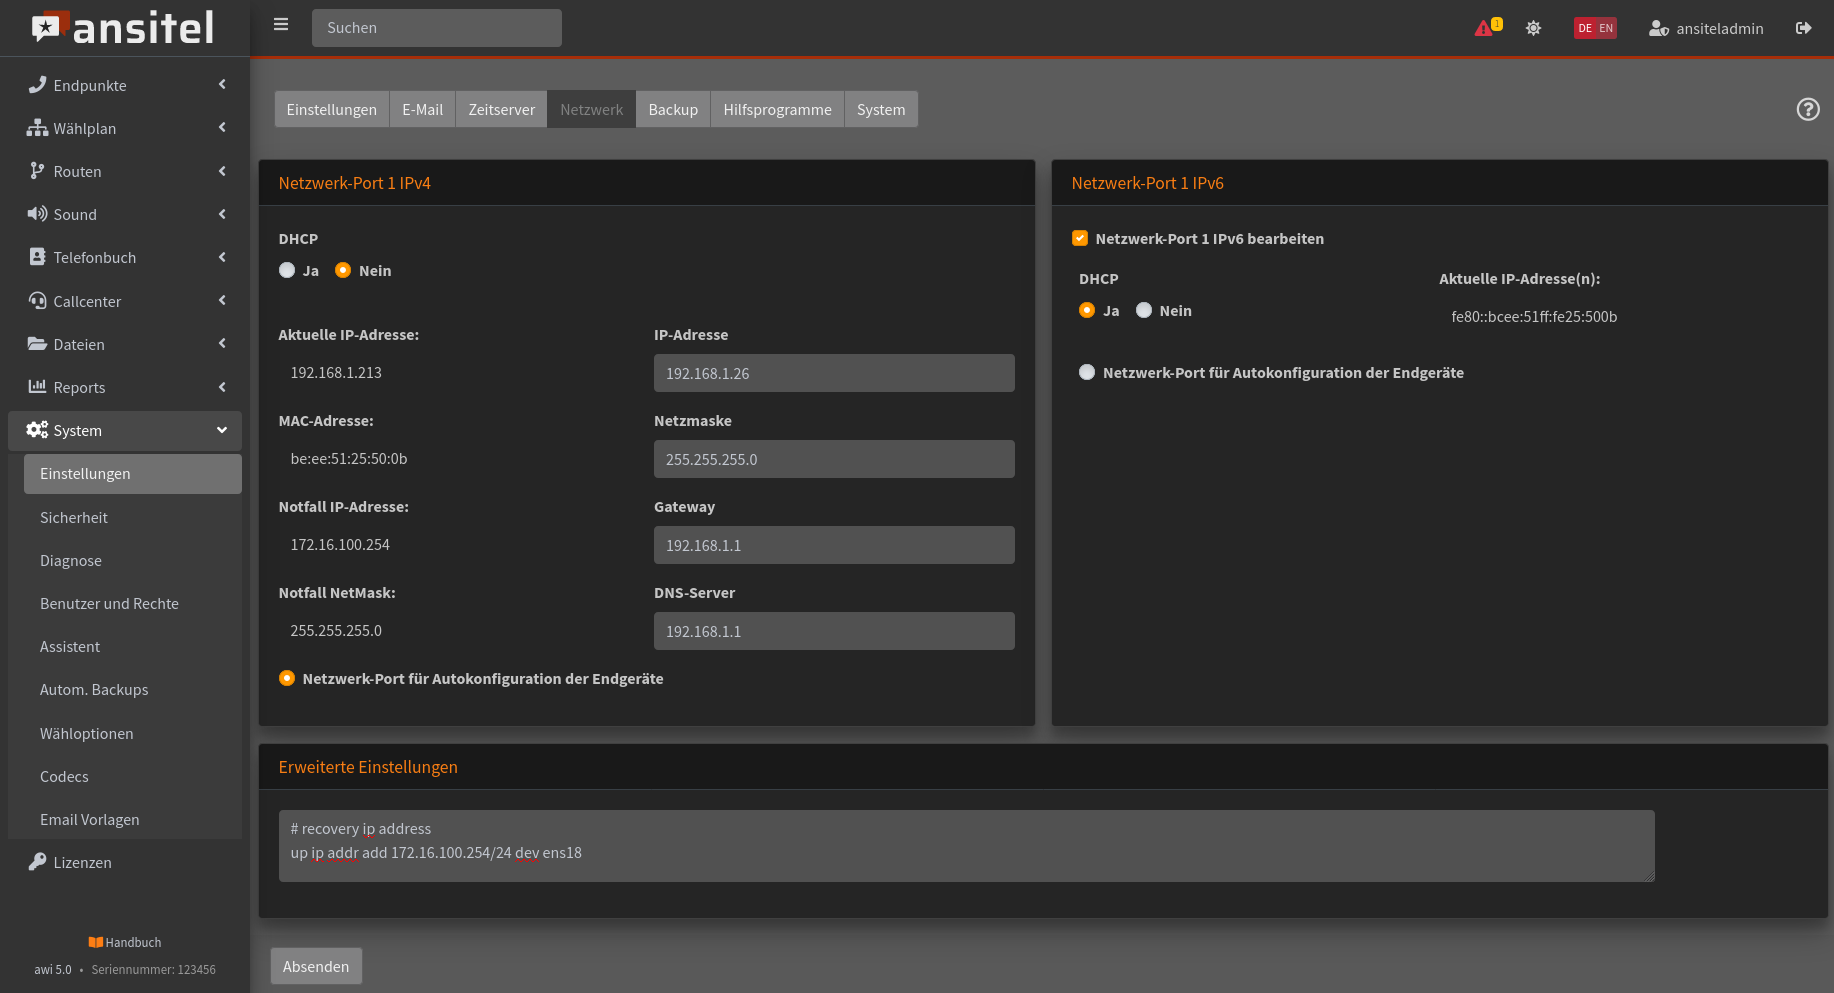Open the warning alert notification icon
The height and width of the screenshot is (993, 1834).
pos(1484,28)
